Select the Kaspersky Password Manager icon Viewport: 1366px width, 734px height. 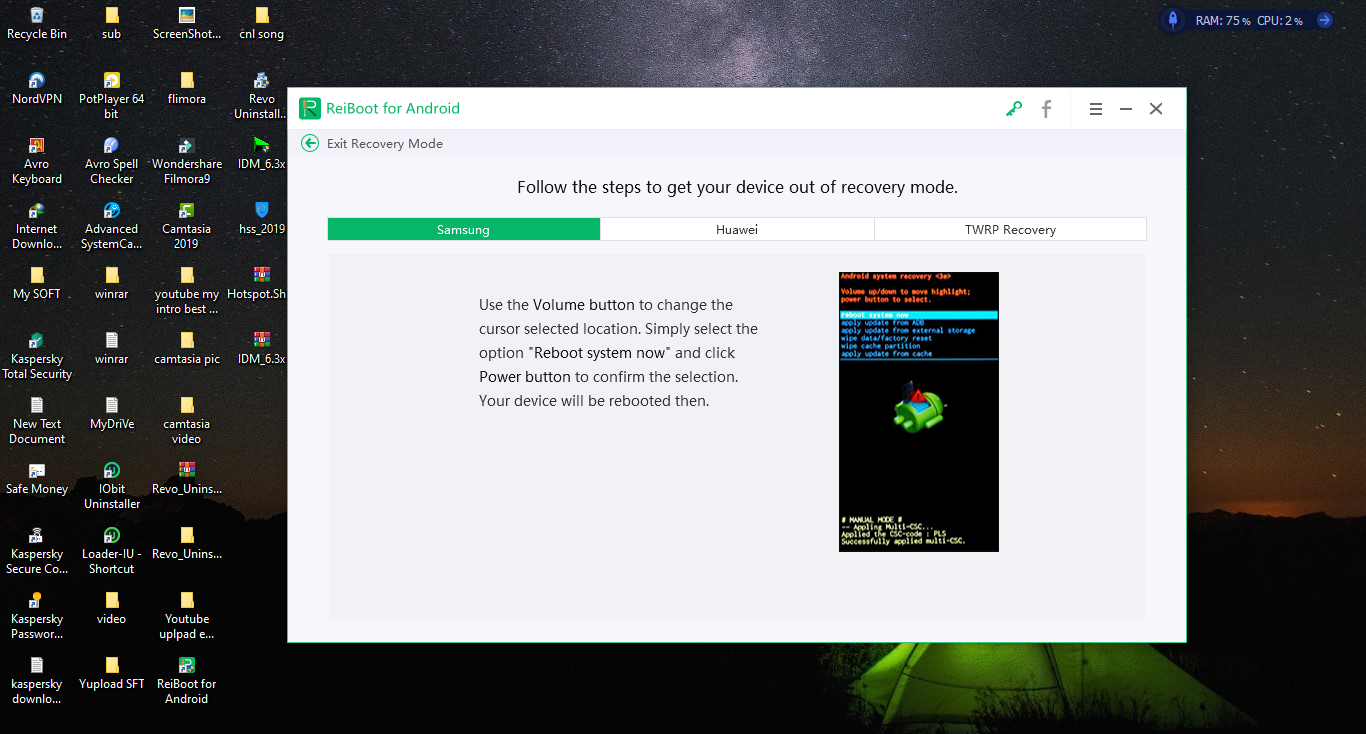tap(37, 616)
